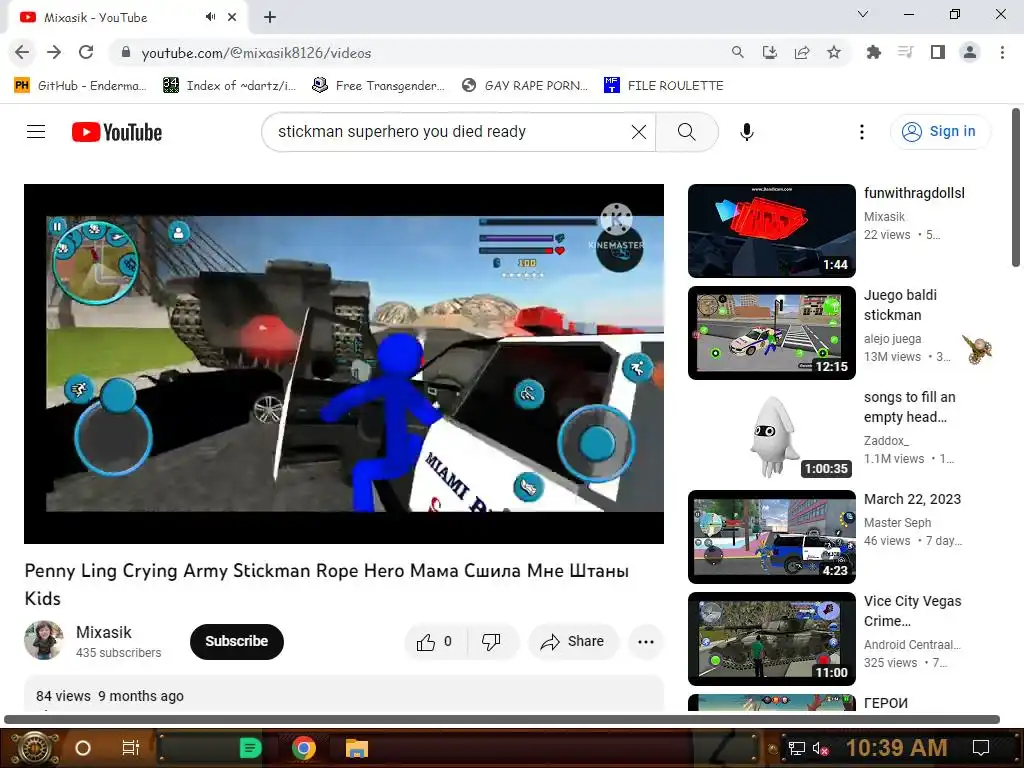
Task: Click 'alejo juega' channel name
Action: coord(892,339)
